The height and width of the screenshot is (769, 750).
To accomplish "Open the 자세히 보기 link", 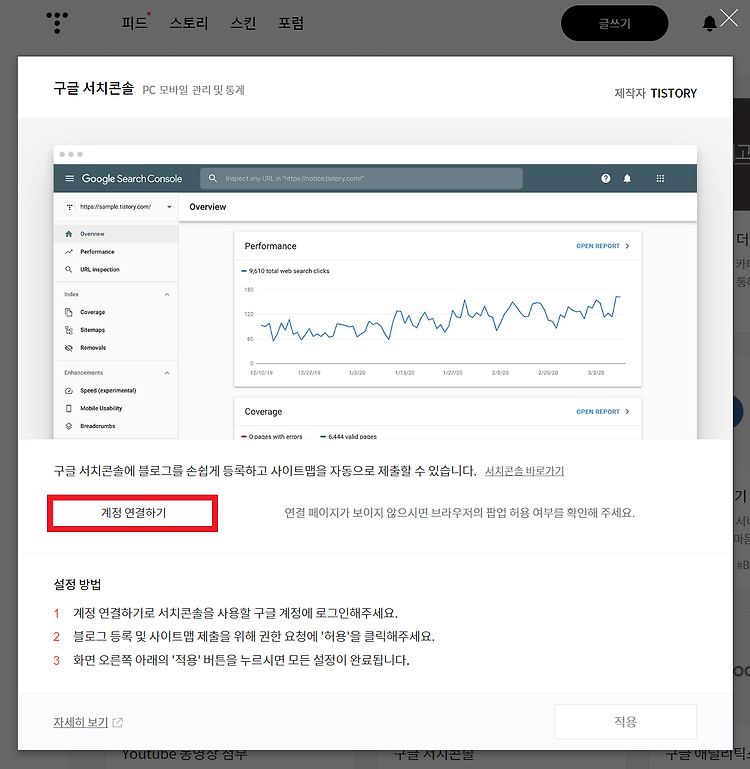I will point(80,722).
